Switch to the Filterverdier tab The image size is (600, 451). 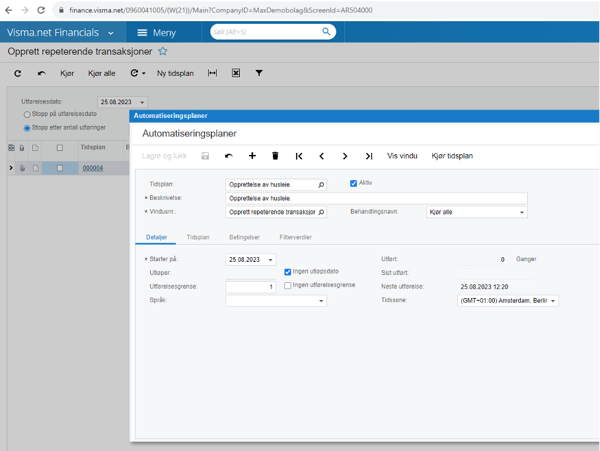click(x=295, y=237)
